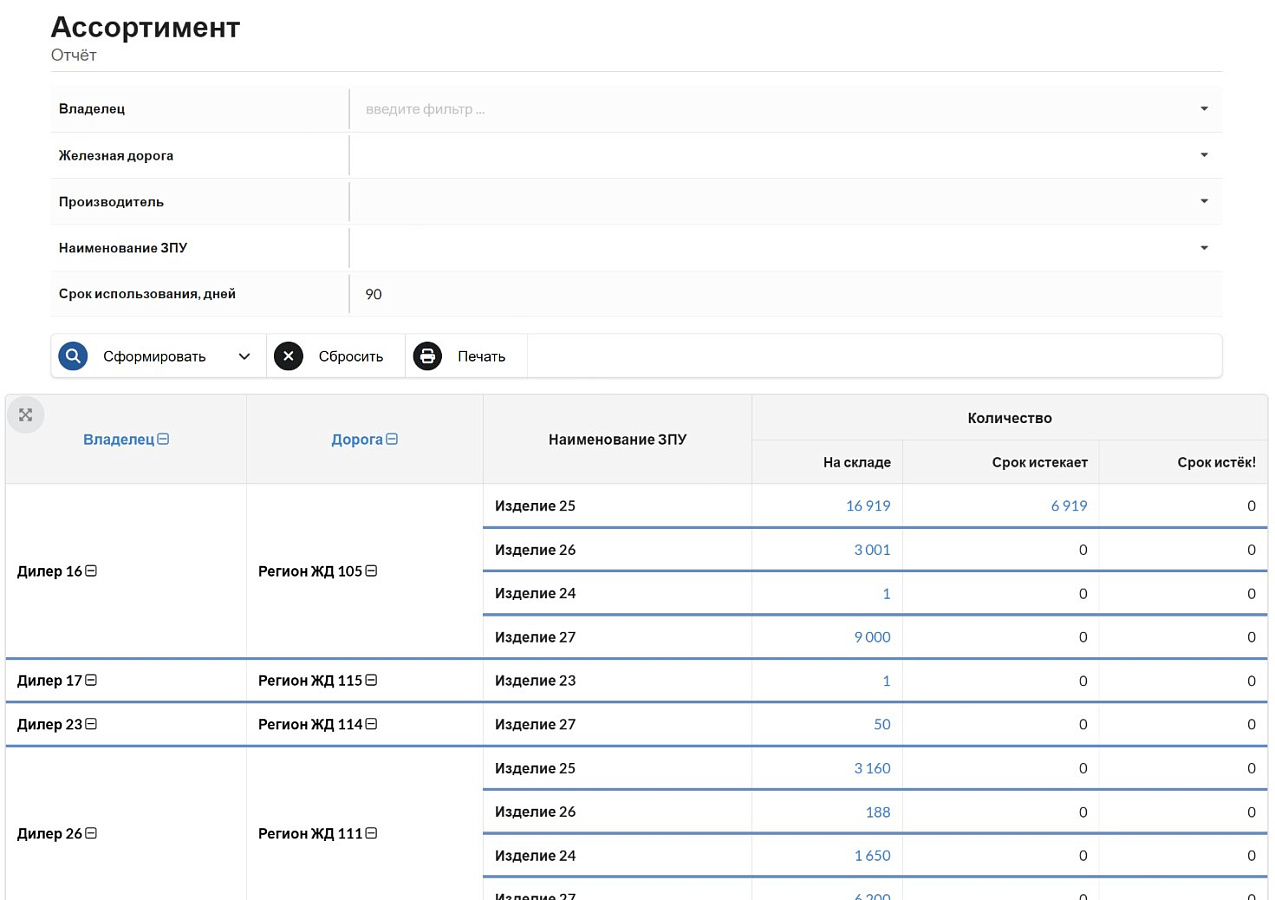Click the Срок истекает column header
Image resolution: width=1275 pixels, height=900 pixels.
[x=1001, y=462]
